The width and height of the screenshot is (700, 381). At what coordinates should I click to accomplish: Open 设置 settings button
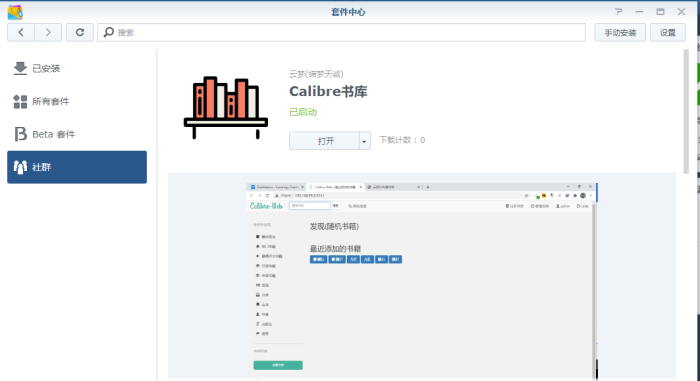(x=667, y=33)
